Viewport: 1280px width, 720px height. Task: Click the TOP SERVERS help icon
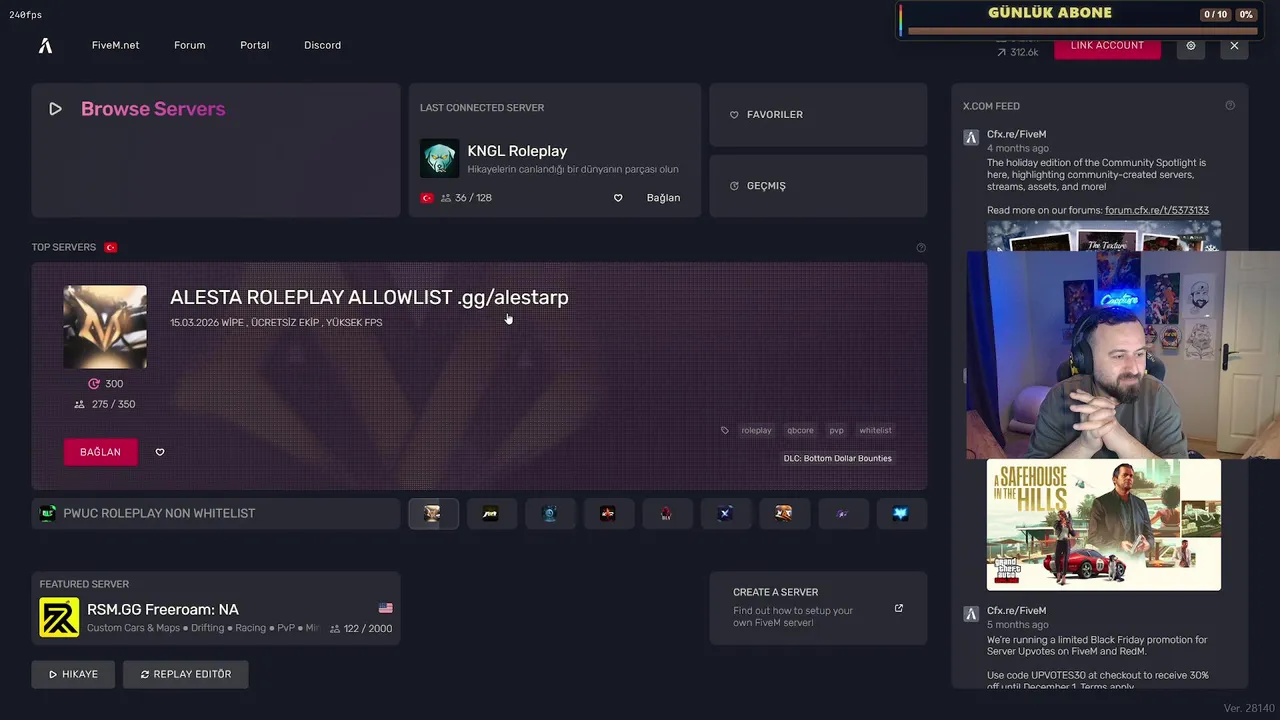coord(921,248)
